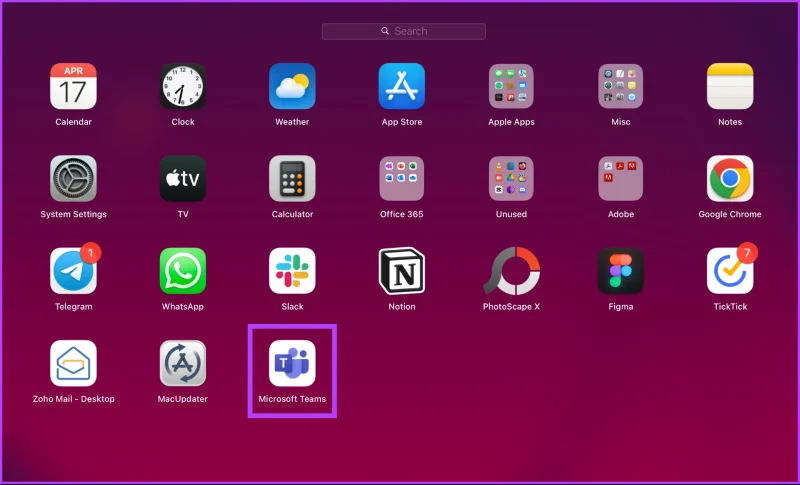Screen dimensions: 800x485
Task: Open the Calendar app
Action: tap(73, 86)
